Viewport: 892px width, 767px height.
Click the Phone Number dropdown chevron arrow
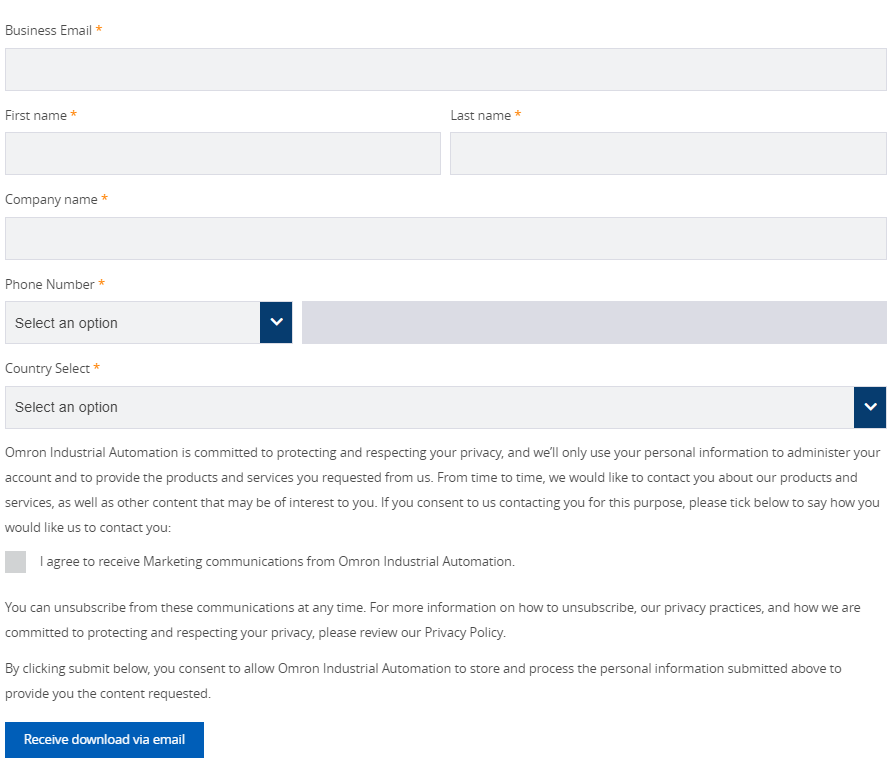pos(276,323)
